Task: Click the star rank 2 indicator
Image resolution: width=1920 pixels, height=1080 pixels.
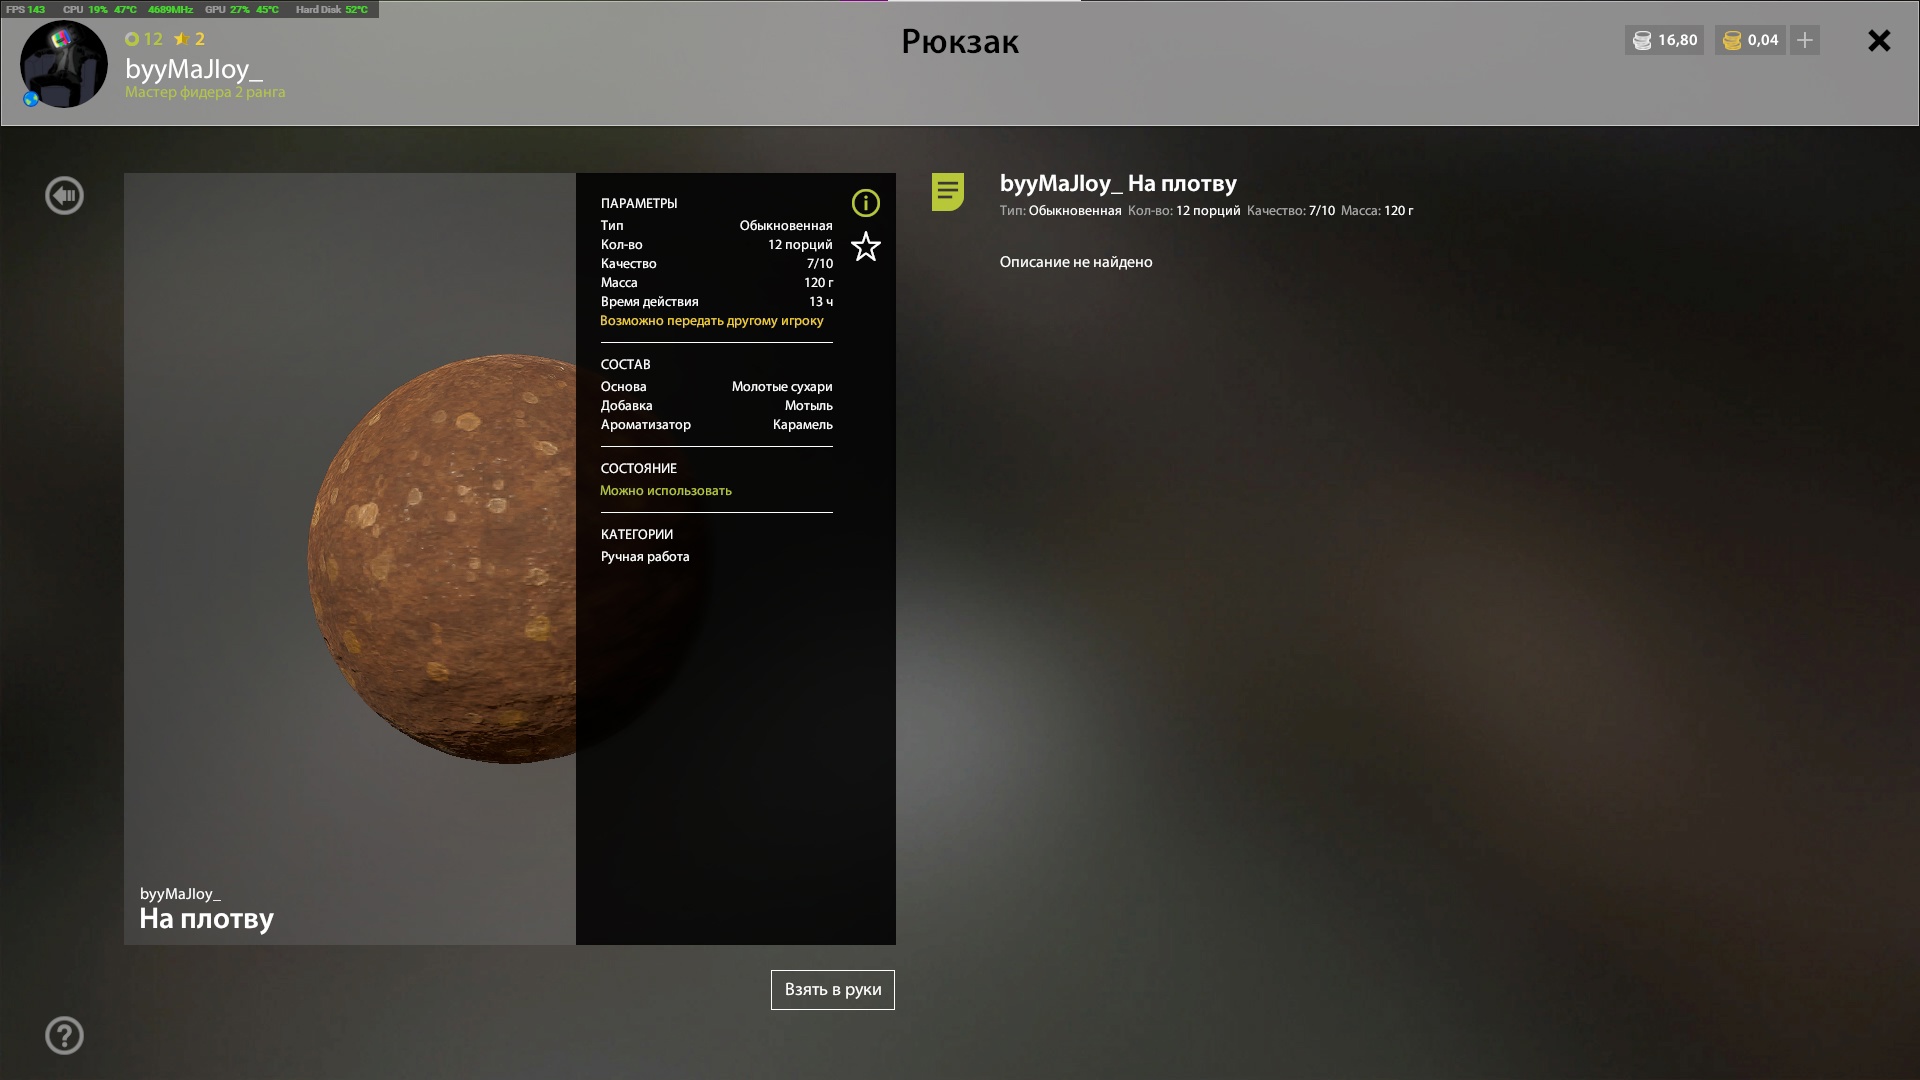Action: click(189, 39)
